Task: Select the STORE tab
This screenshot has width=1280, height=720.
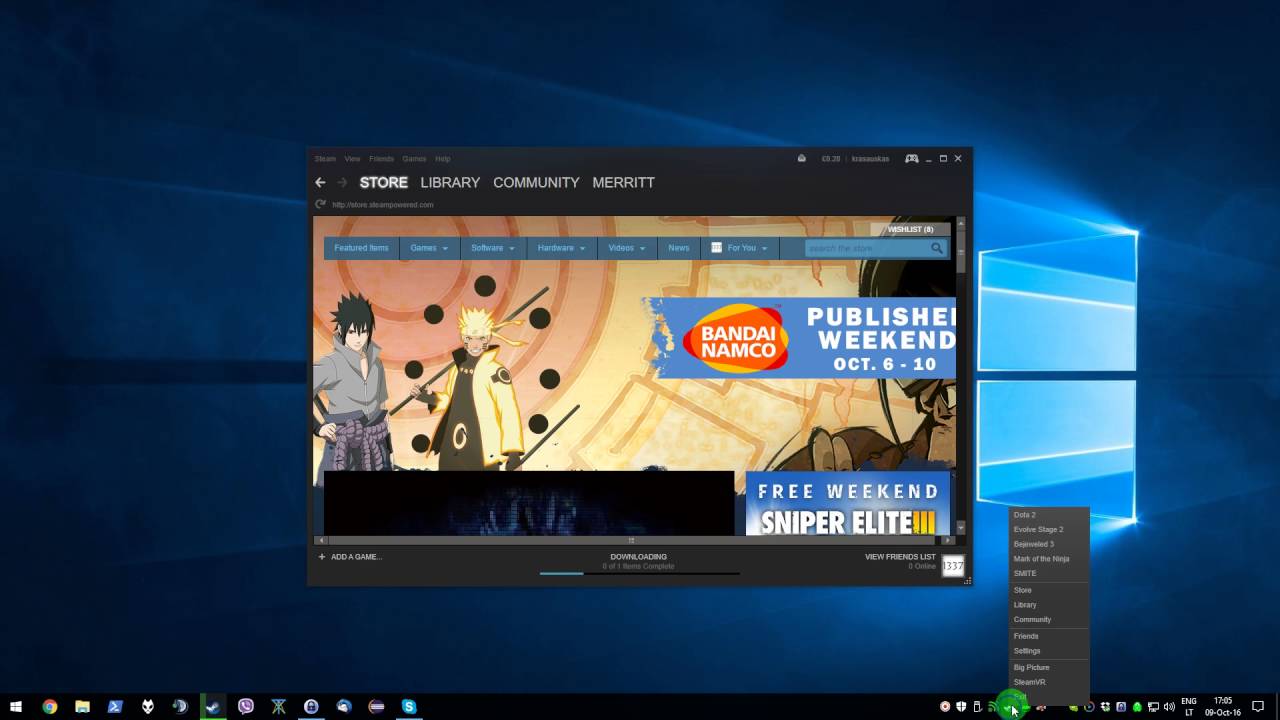Action: pos(384,182)
